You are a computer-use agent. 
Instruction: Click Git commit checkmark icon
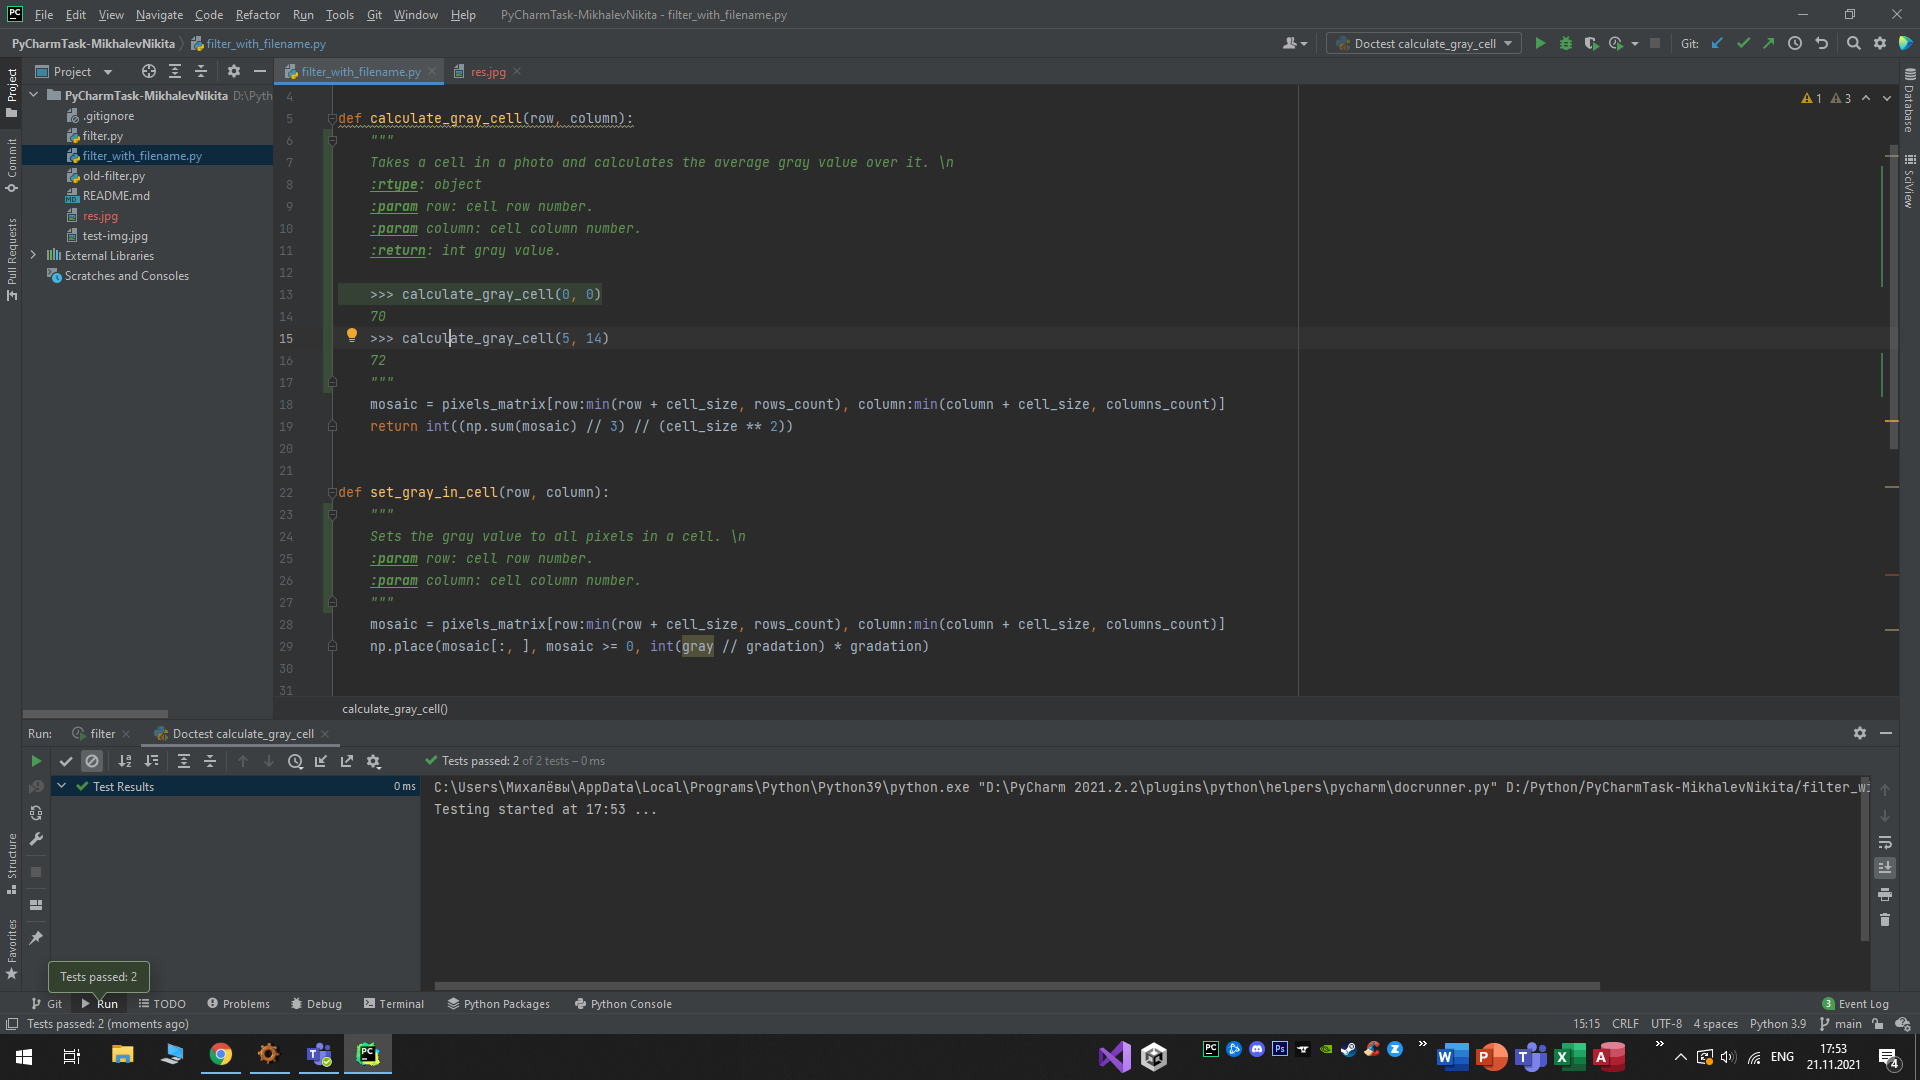click(x=1743, y=43)
